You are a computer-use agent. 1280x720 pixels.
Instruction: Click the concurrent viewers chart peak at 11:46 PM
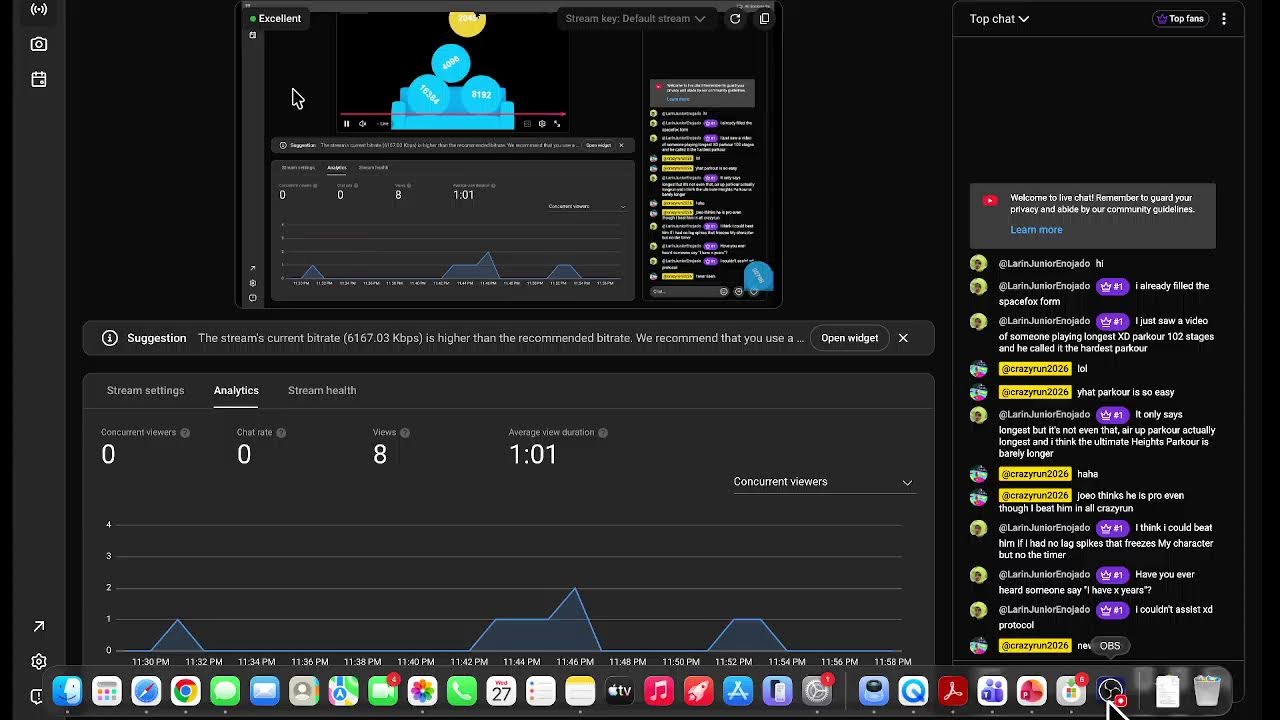click(575, 588)
